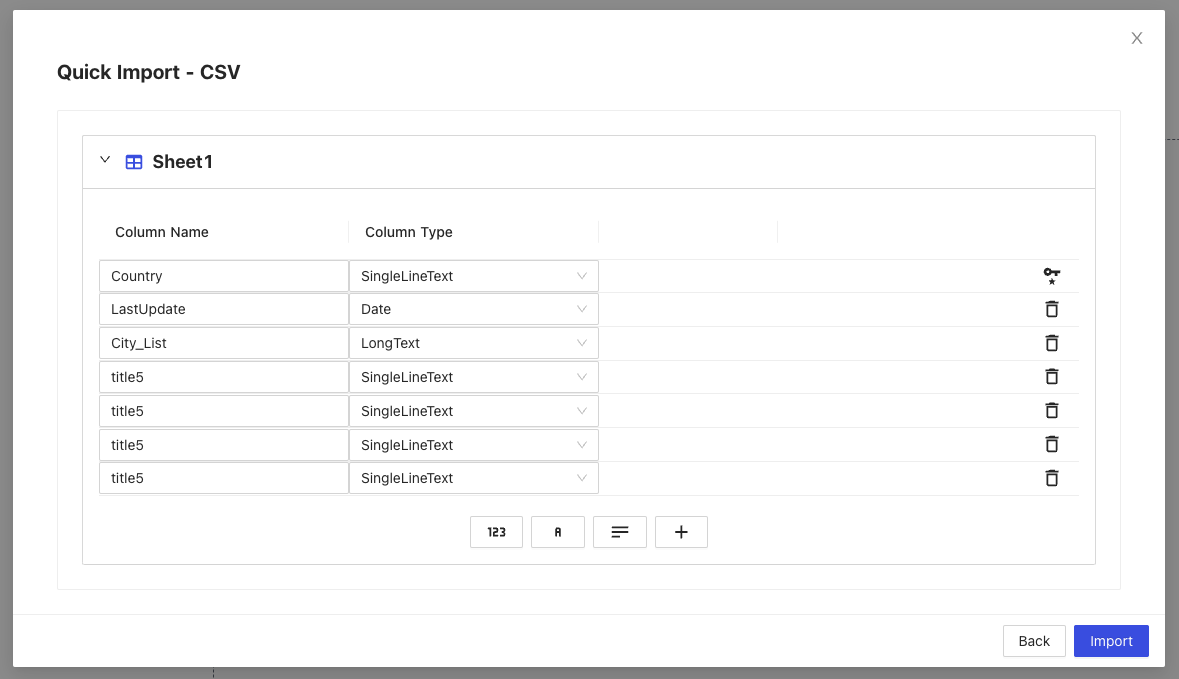This screenshot has height=679, width=1179.
Task: Click the Sheet1 table title
Action: 183,162
